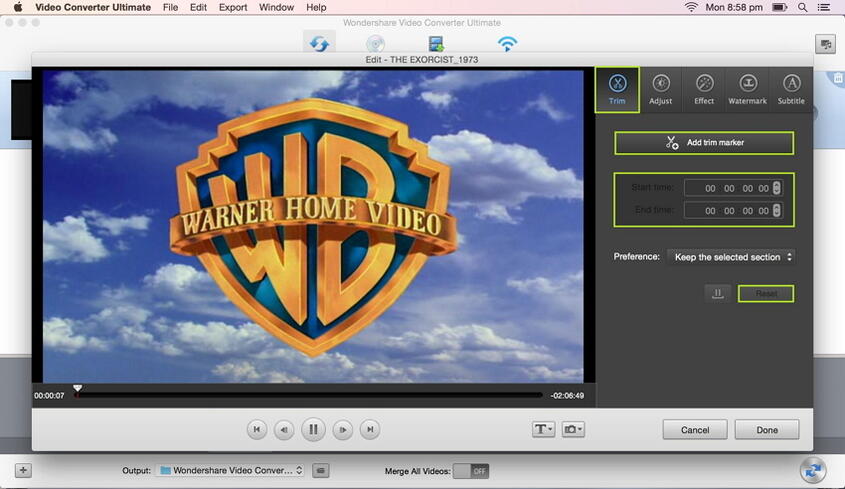Select the Burn disc icon in the toolbar
This screenshot has height=489, width=845.
(x=375, y=44)
